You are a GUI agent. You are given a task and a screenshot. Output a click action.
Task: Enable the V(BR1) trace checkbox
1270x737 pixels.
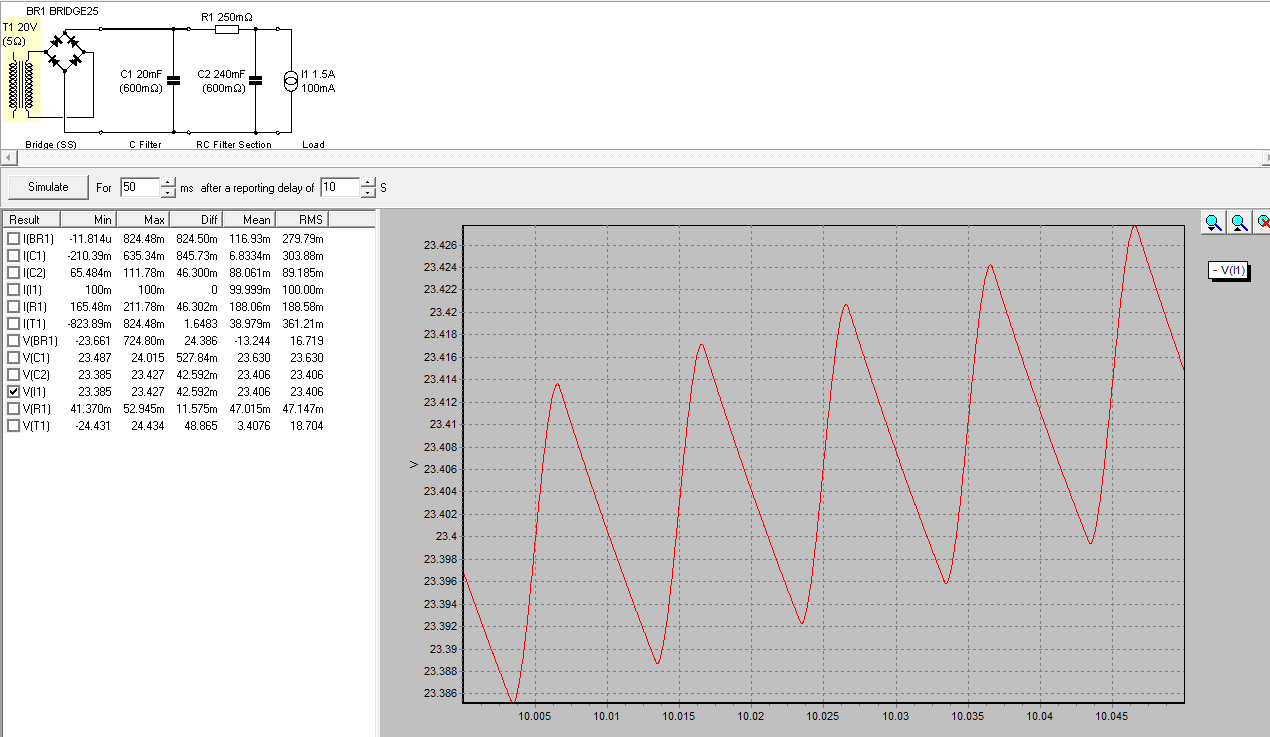13,341
